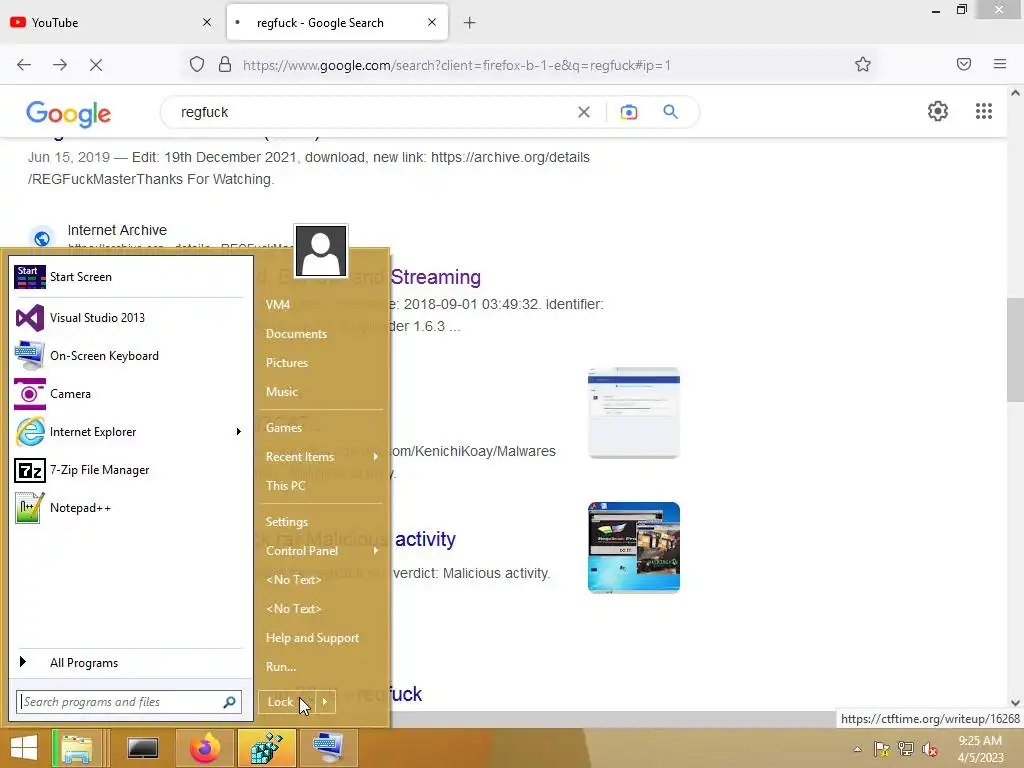
Task: Search by image camera icon
Action: [x=629, y=112]
